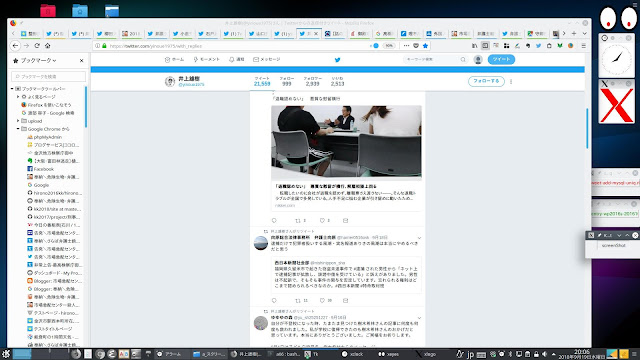Image resolution: width=640 pixels, height=360 pixels.
Task: Select the いいね tab showing 2,513
Action: [338, 81]
